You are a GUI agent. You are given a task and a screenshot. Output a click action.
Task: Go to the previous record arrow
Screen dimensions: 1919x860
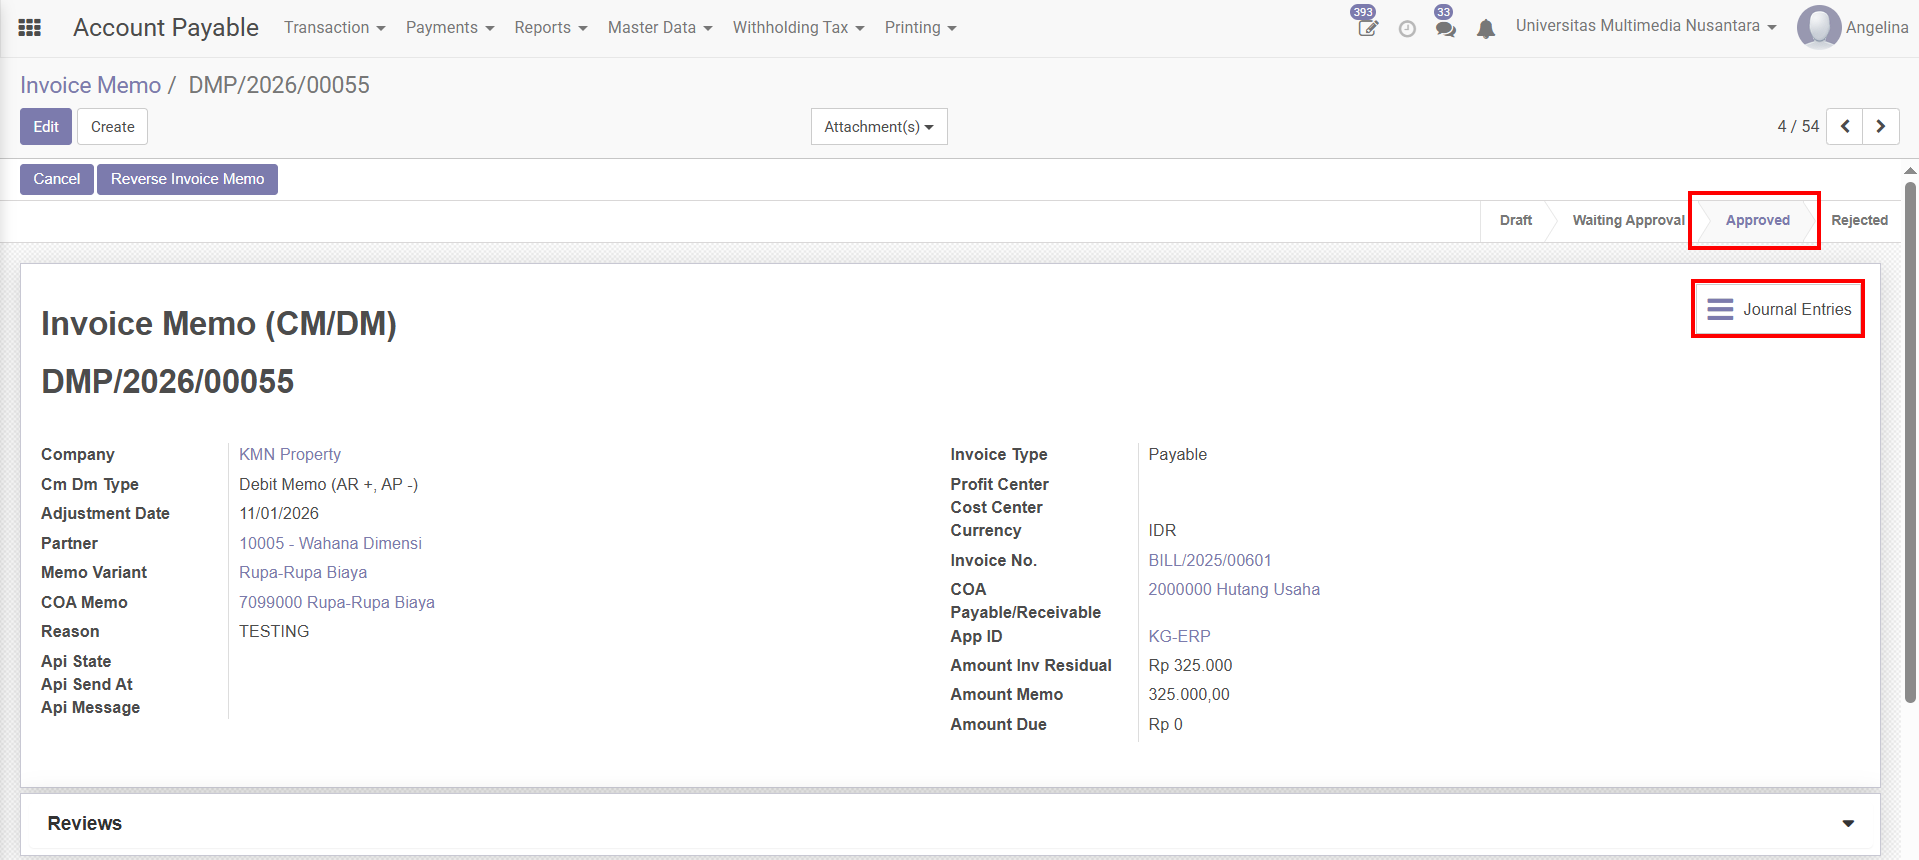[1844, 127]
